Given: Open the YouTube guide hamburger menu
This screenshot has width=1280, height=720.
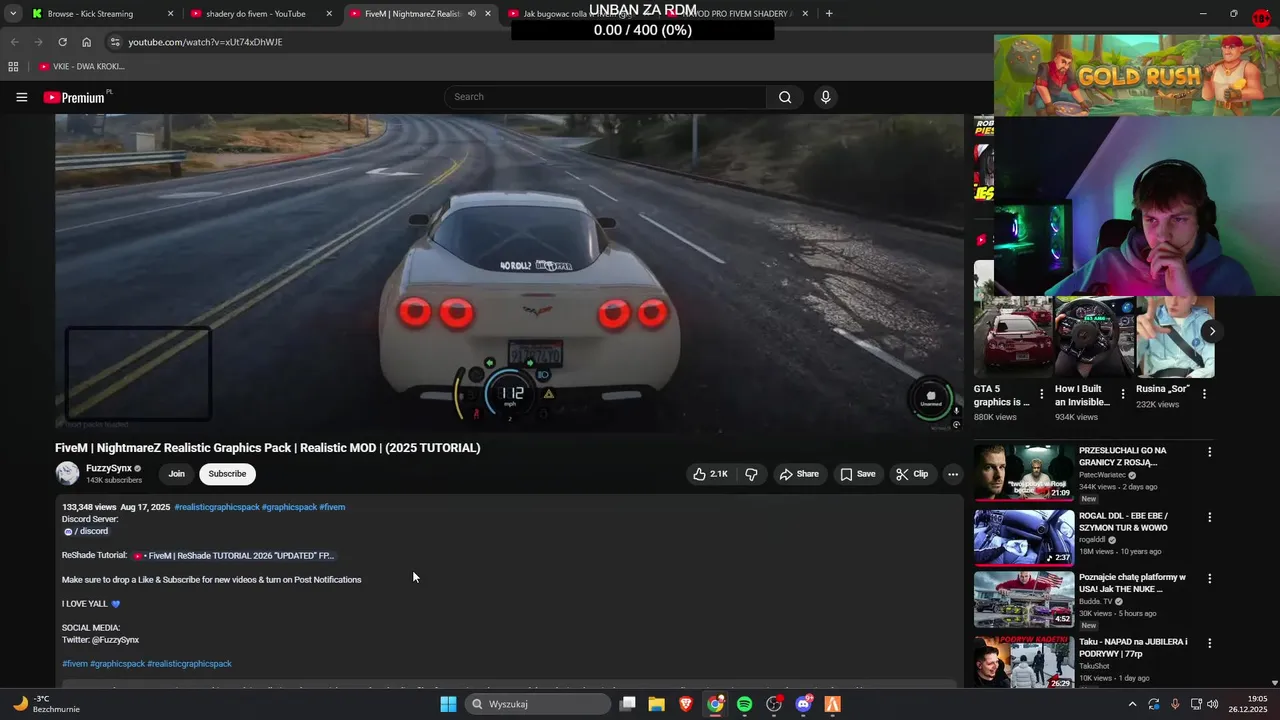Looking at the screenshot, I should pyautogui.click(x=21, y=97).
